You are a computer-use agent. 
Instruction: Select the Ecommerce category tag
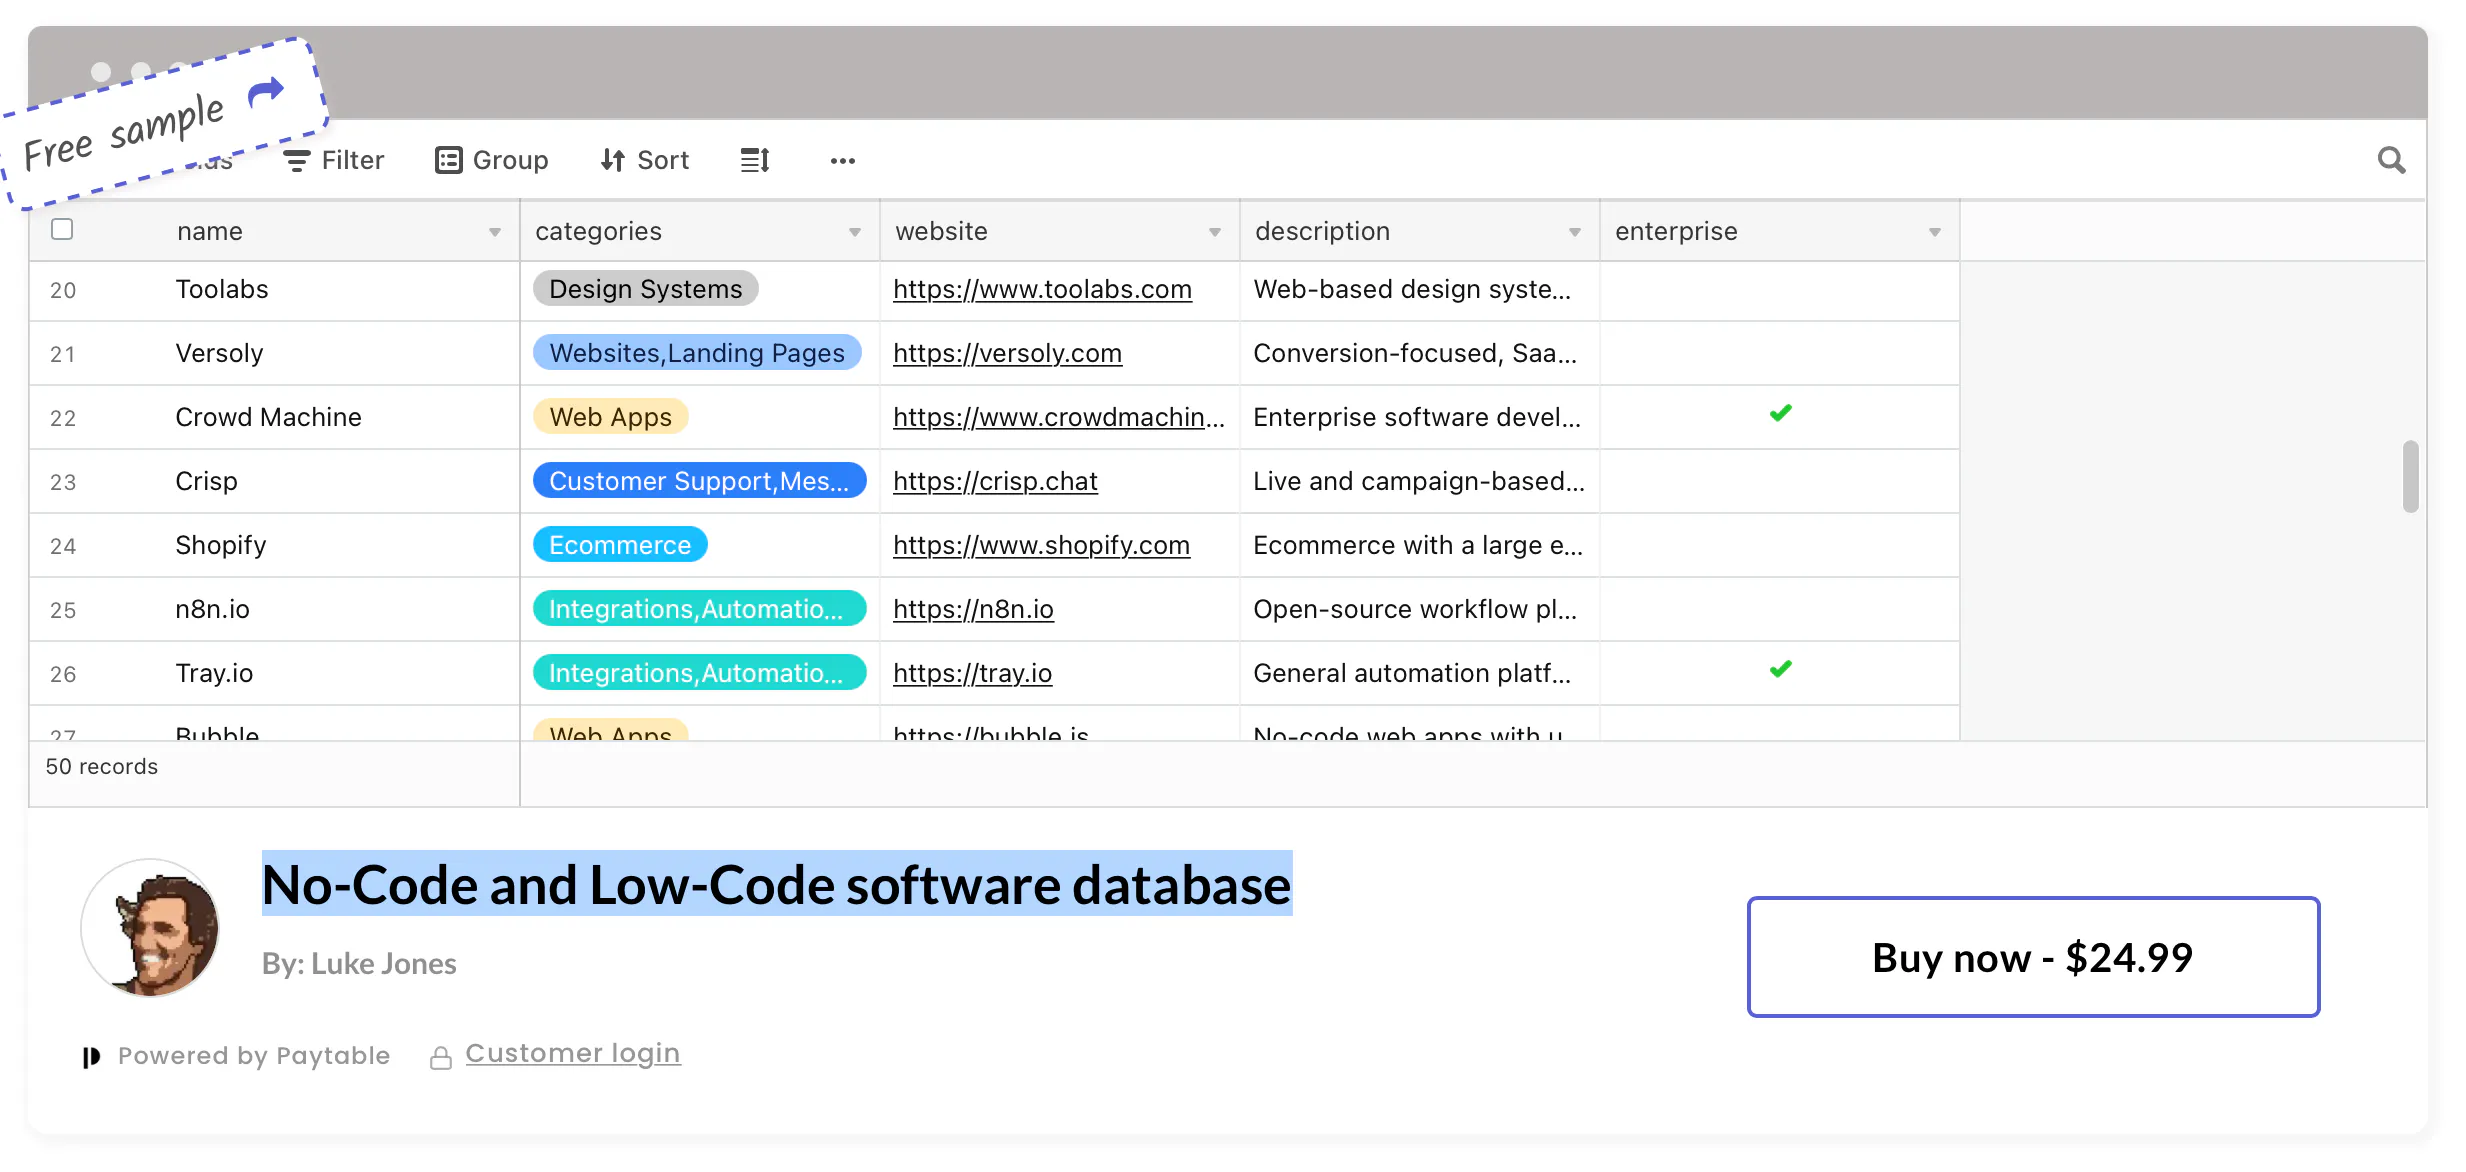620,545
